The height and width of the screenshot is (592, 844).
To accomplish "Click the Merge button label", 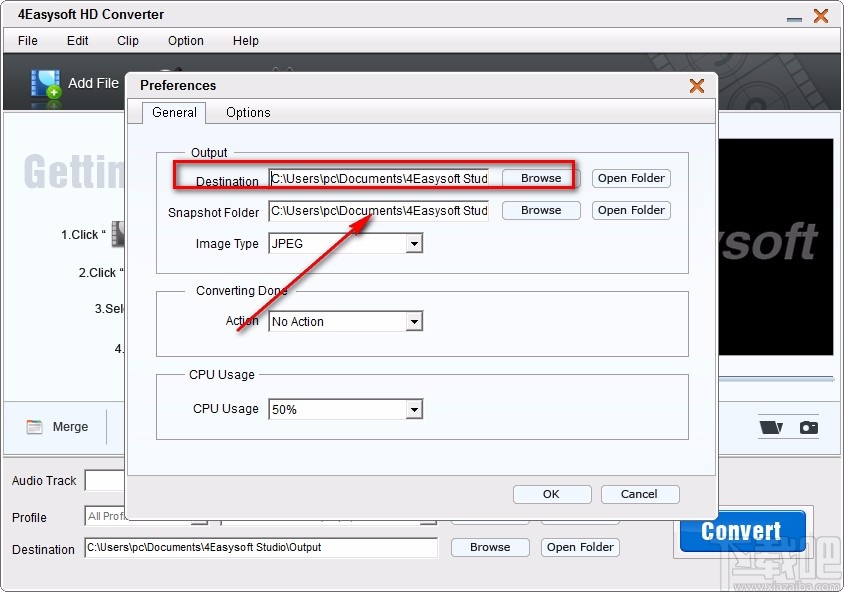I will (70, 427).
